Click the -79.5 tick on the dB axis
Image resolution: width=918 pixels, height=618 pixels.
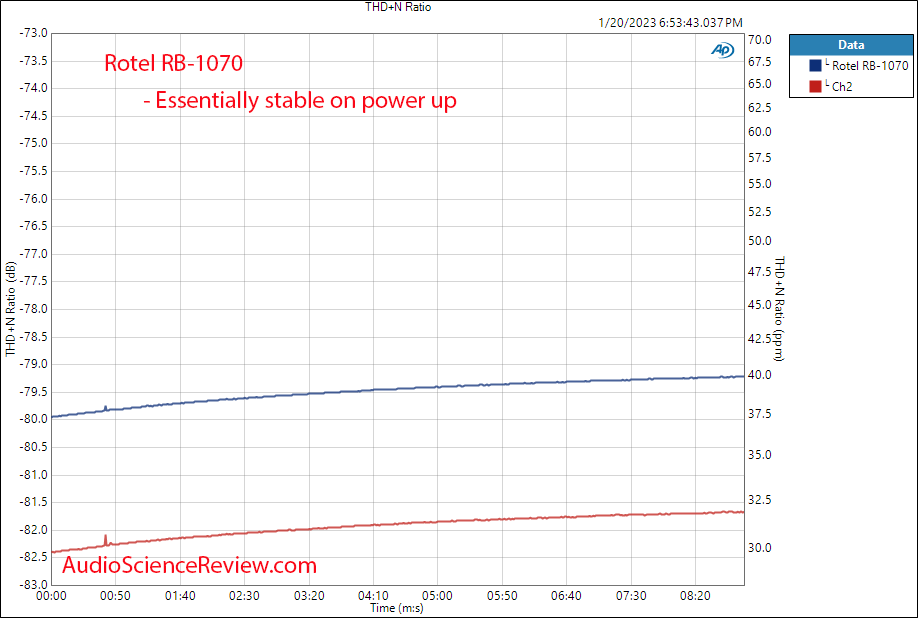tap(35, 392)
